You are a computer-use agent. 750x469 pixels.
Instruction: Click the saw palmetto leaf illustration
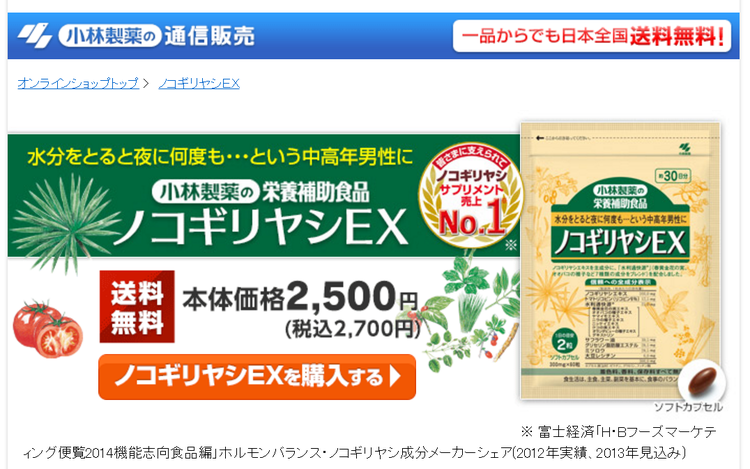click(65, 223)
